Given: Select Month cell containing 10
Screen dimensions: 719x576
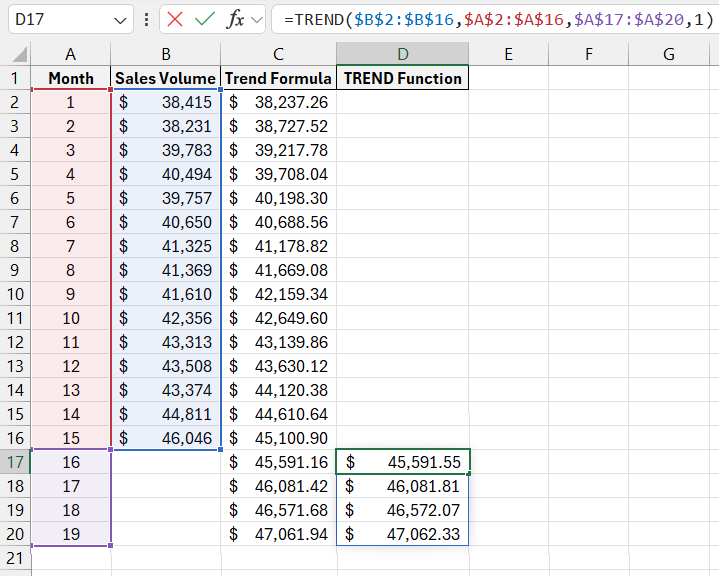Looking at the screenshot, I should pyautogui.click(x=71, y=318).
